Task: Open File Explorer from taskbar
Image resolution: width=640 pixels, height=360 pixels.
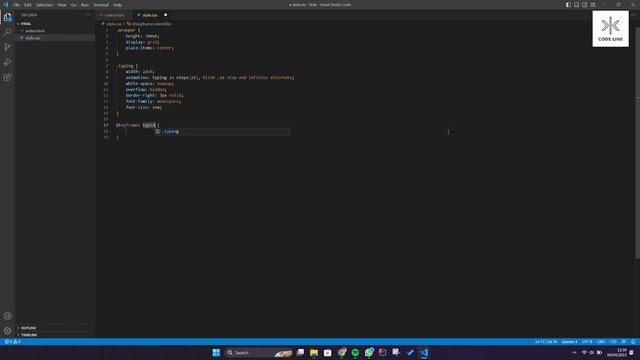Action: [314, 353]
